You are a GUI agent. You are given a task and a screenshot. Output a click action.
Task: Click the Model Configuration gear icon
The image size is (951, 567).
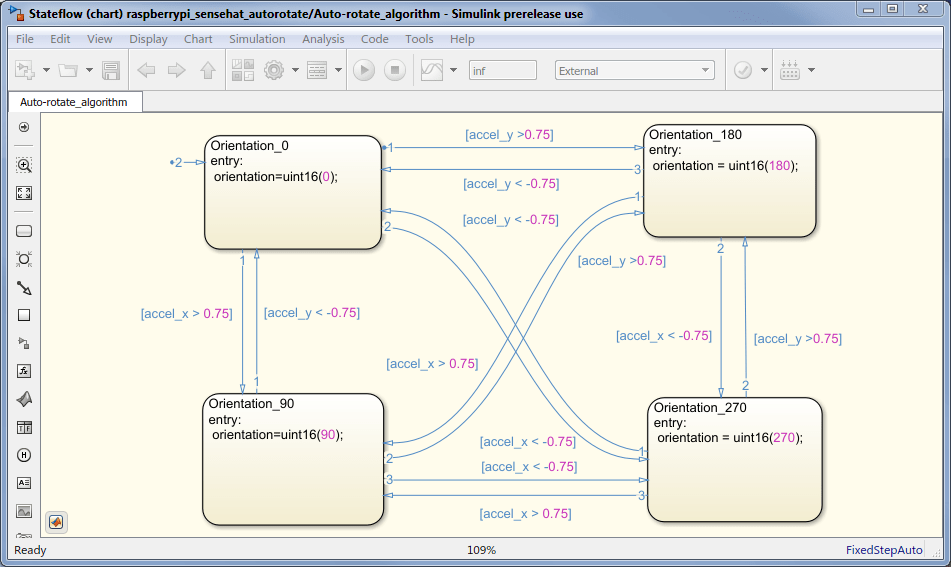pos(274,70)
